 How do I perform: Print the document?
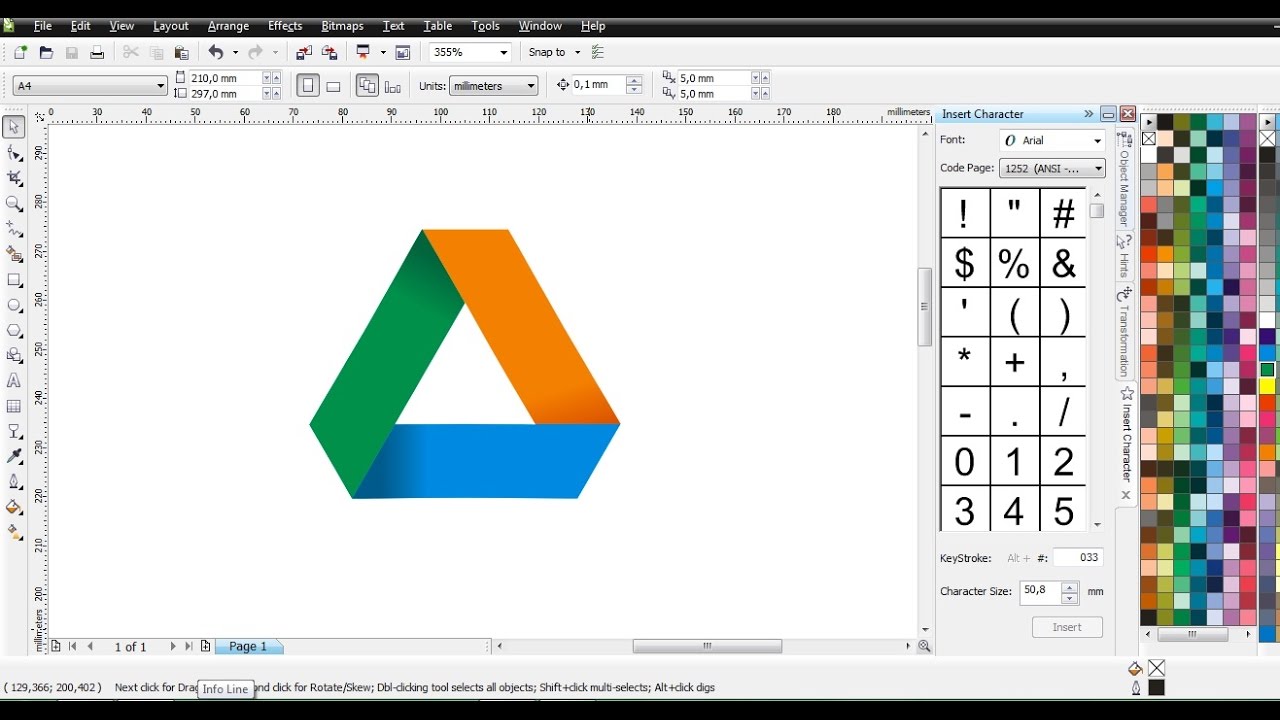97,52
